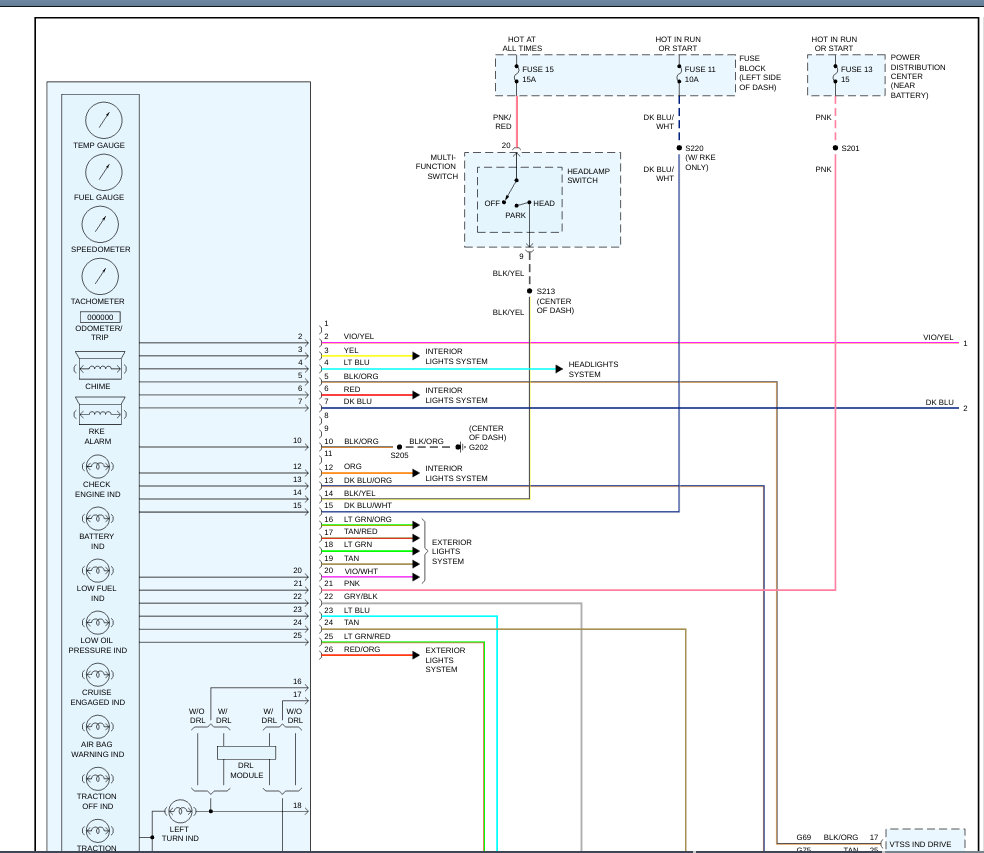Select the tachometer gauge symbol

tap(99, 277)
